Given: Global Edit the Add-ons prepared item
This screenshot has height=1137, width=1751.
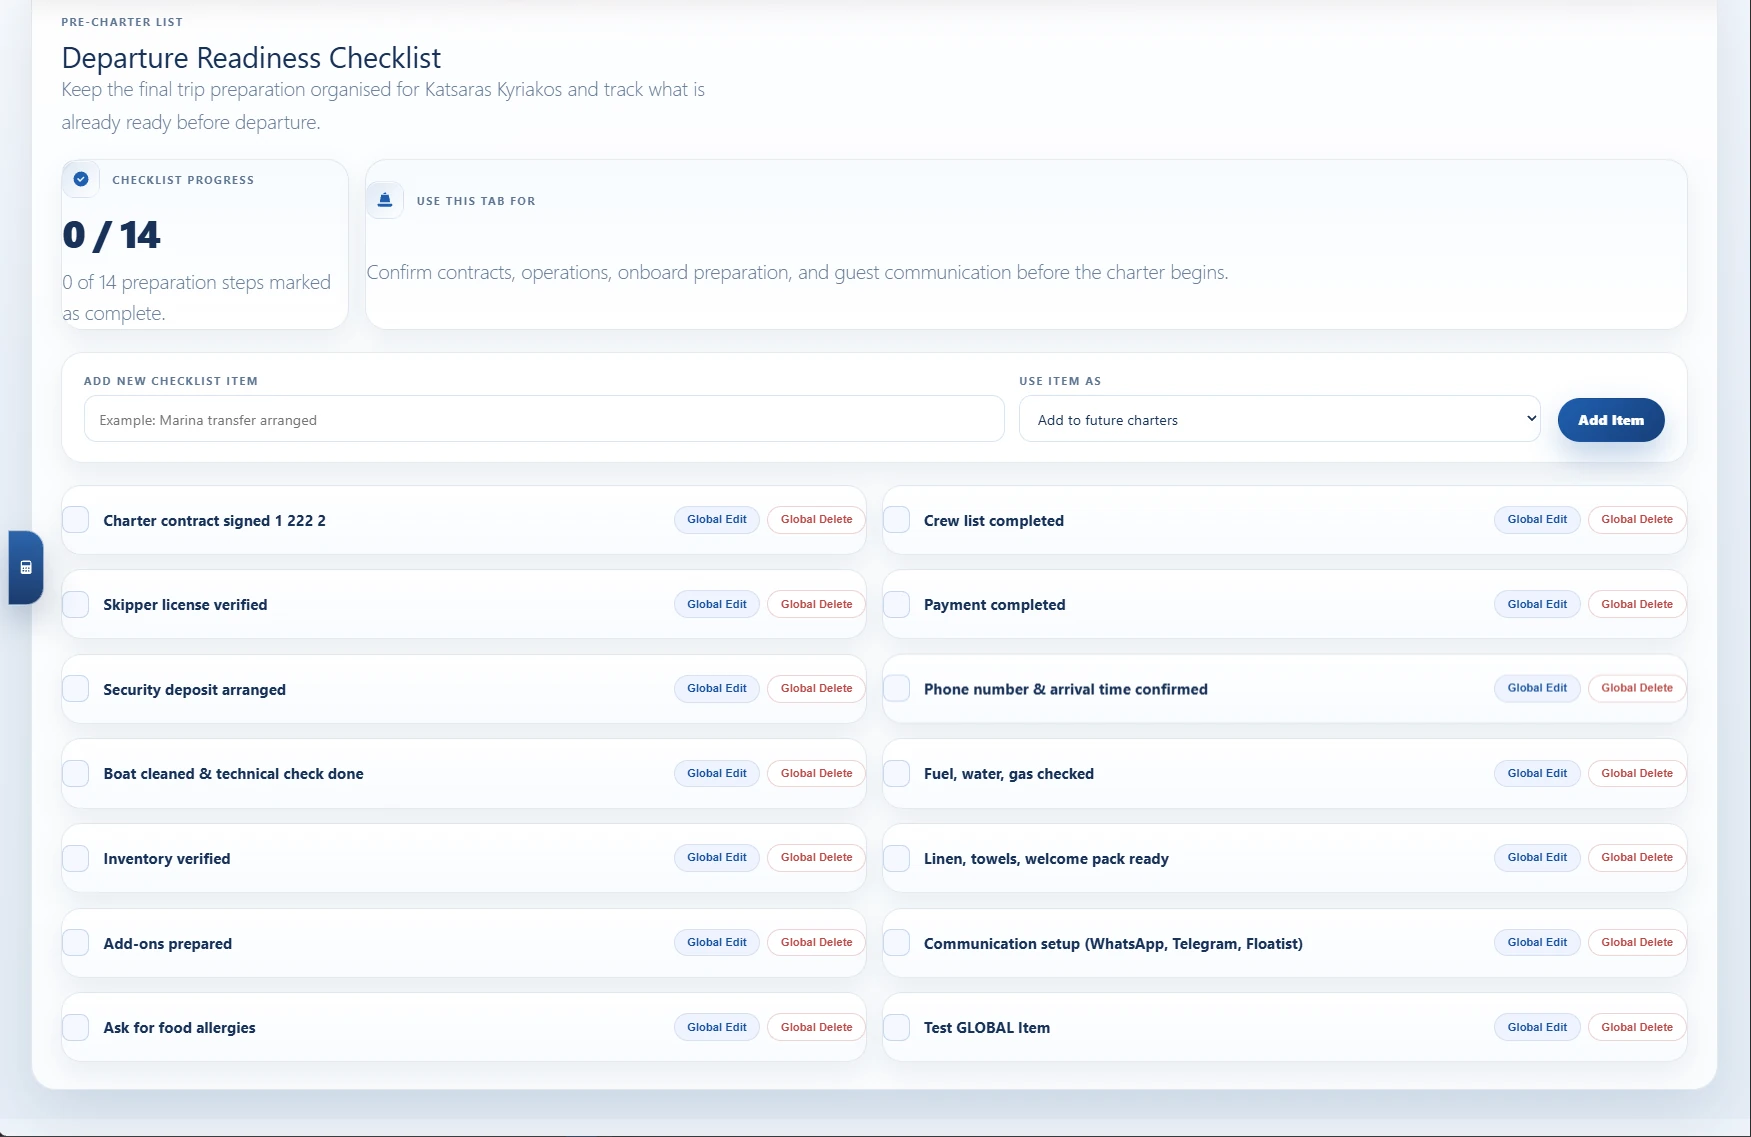Looking at the screenshot, I should [x=717, y=942].
